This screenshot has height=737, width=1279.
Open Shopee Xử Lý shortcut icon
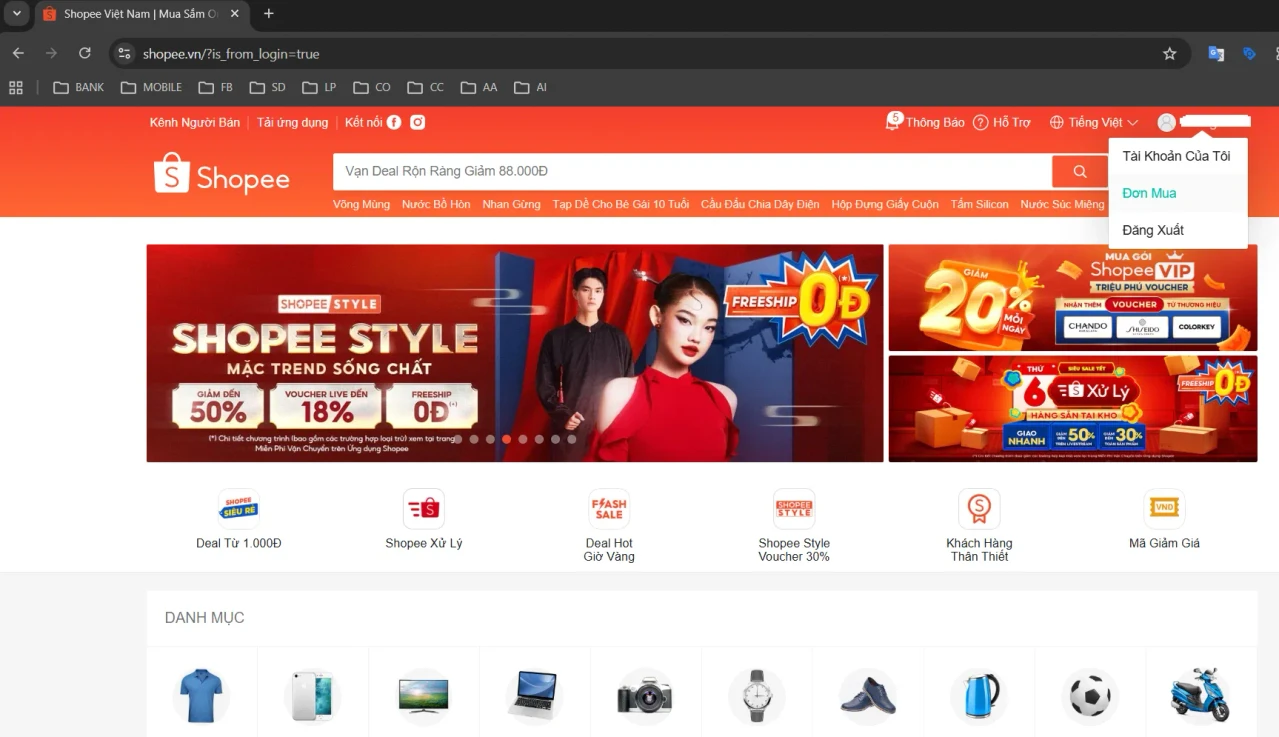pos(424,509)
